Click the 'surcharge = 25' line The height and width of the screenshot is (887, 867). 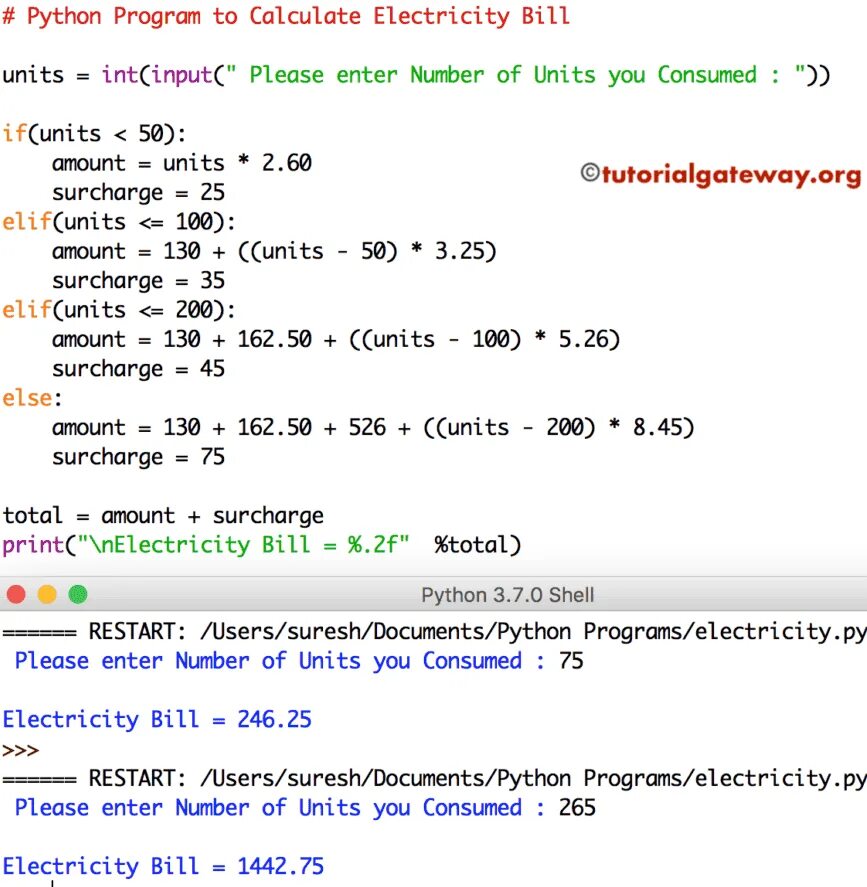(x=139, y=193)
